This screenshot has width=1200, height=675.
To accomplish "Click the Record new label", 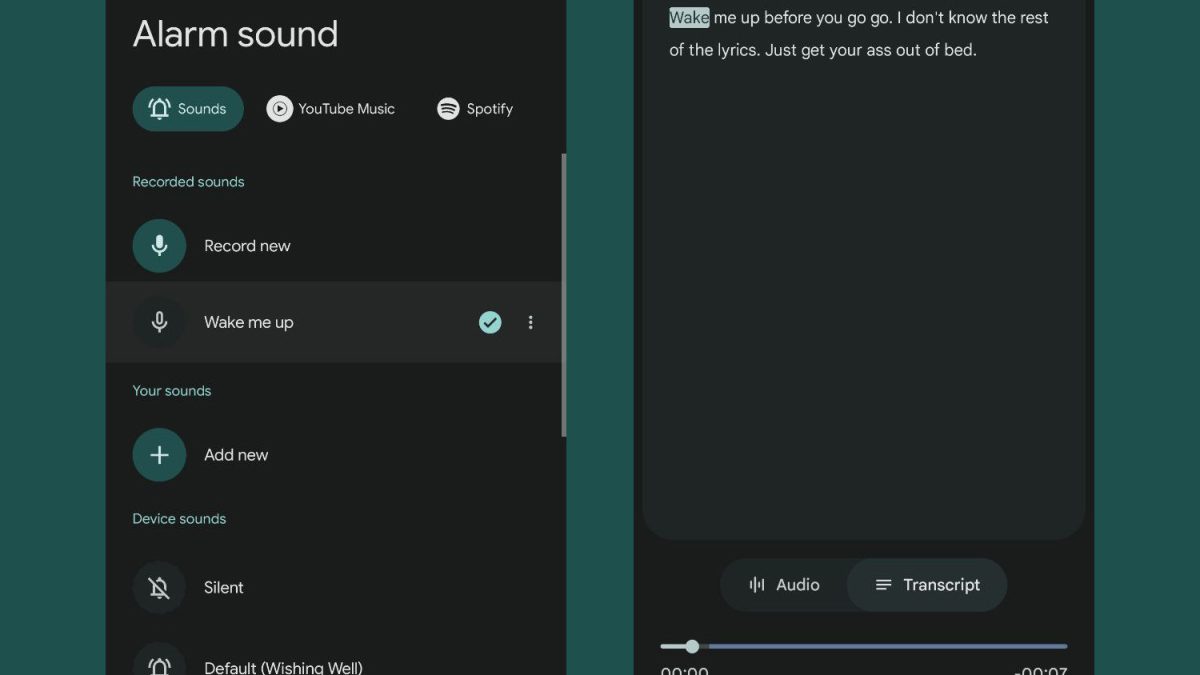I will (247, 246).
